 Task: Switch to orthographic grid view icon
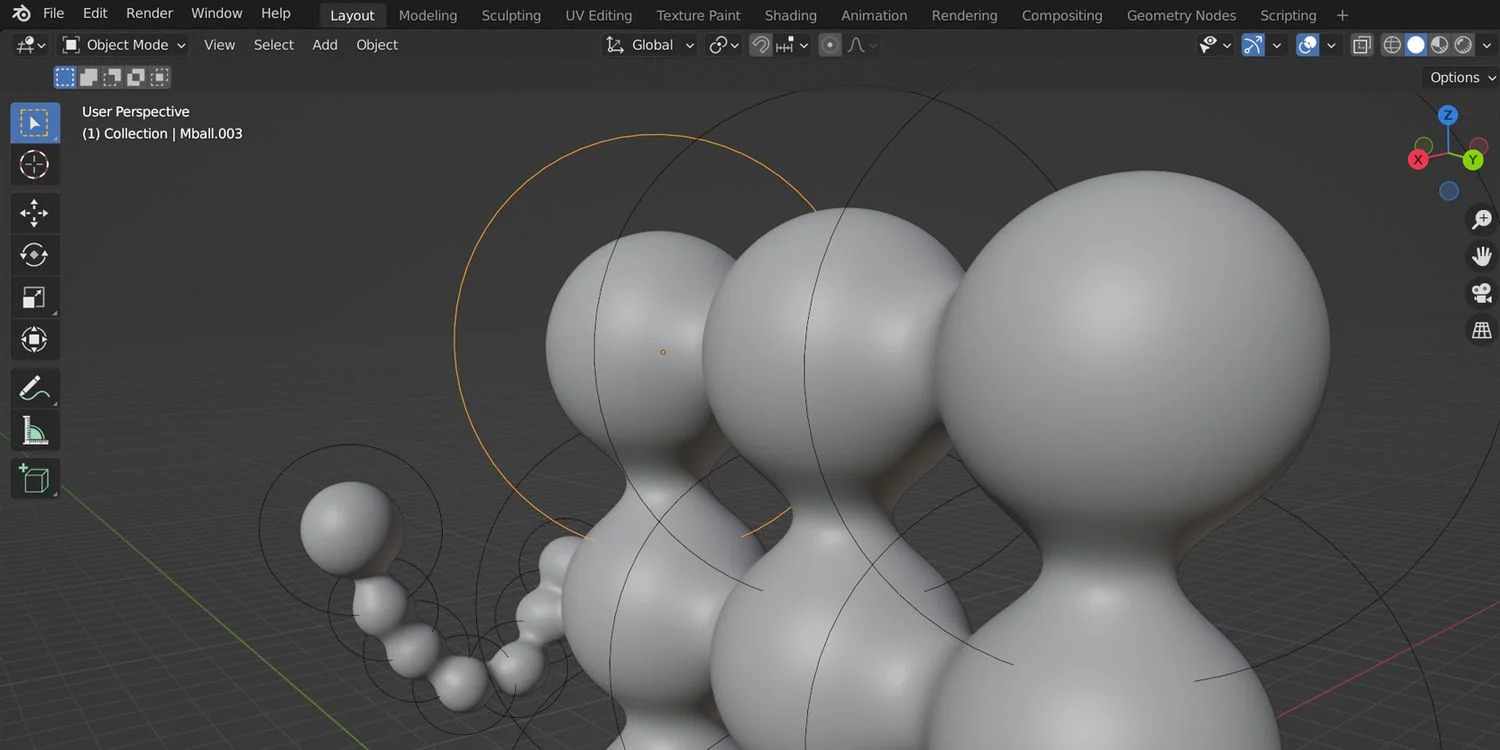(x=1481, y=330)
